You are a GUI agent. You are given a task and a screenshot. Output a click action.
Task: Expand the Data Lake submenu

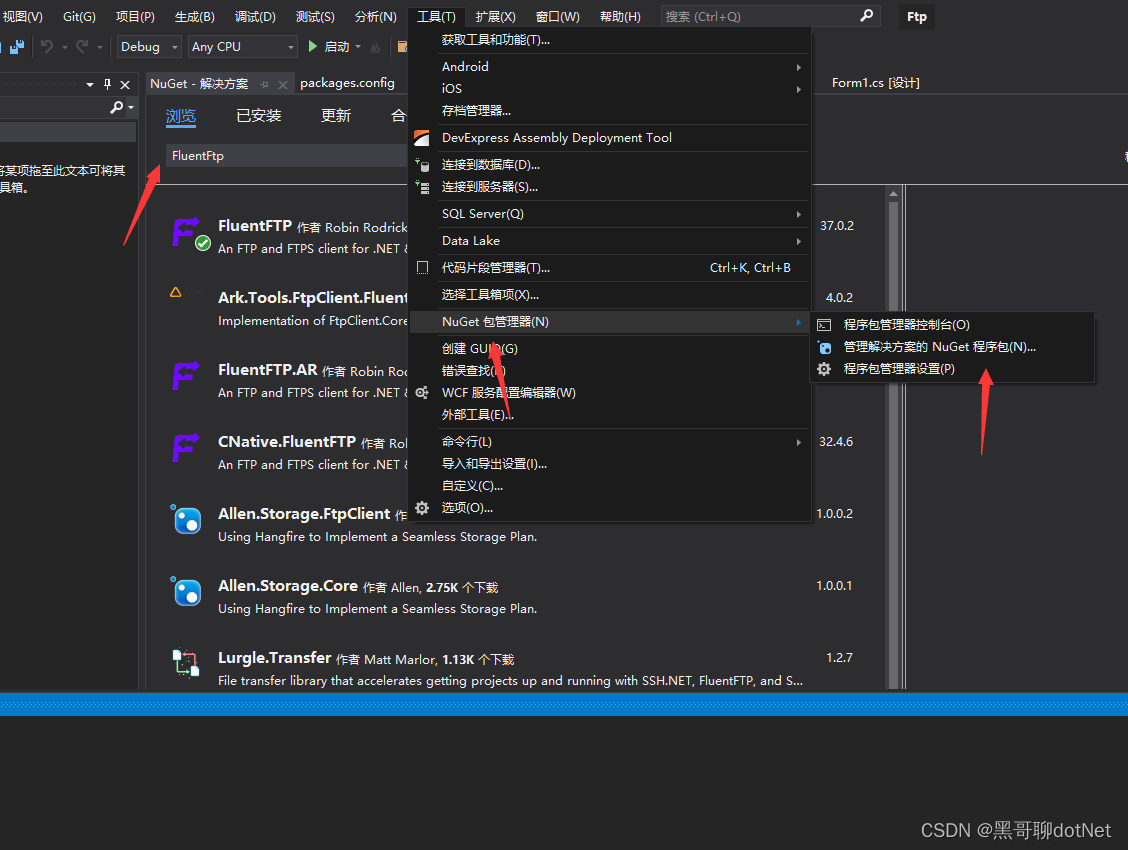click(x=799, y=241)
